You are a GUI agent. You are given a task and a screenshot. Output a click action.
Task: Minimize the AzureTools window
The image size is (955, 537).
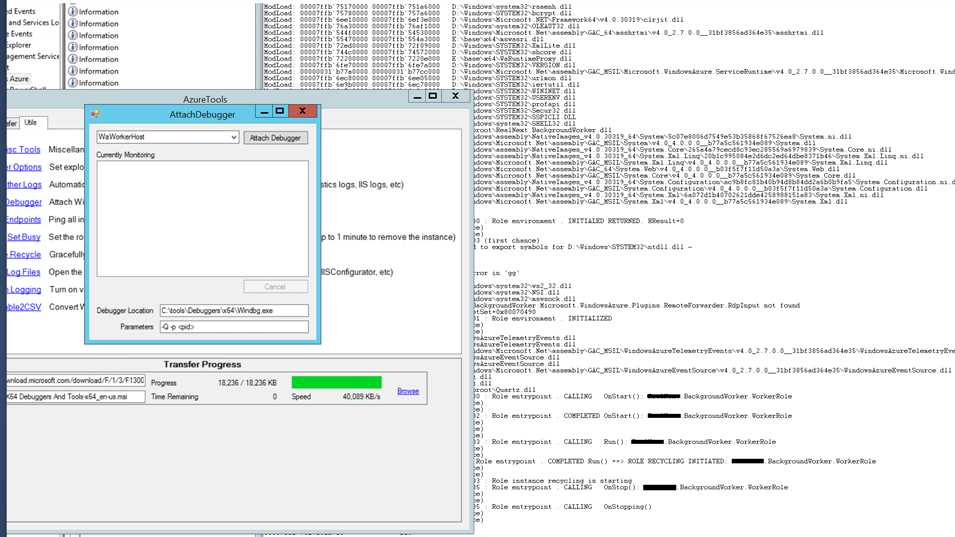[417, 96]
